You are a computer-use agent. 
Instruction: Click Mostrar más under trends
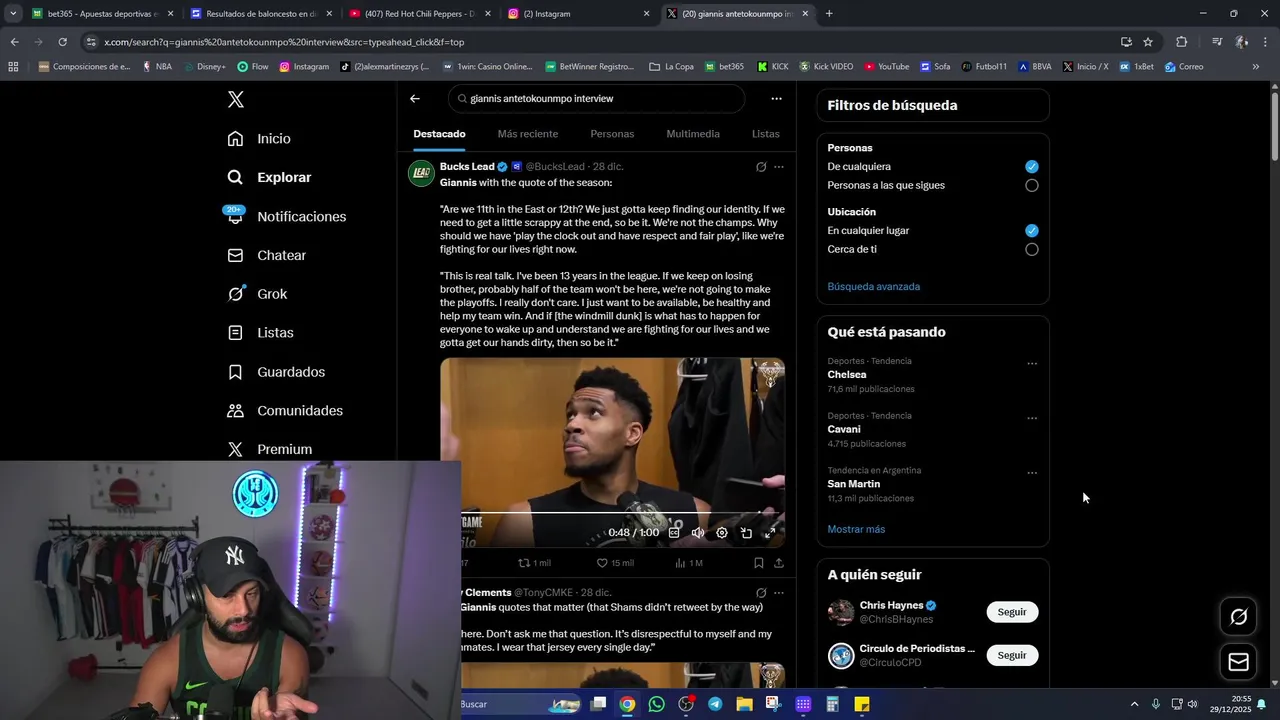pyautogui.click(x=856, y=530)
